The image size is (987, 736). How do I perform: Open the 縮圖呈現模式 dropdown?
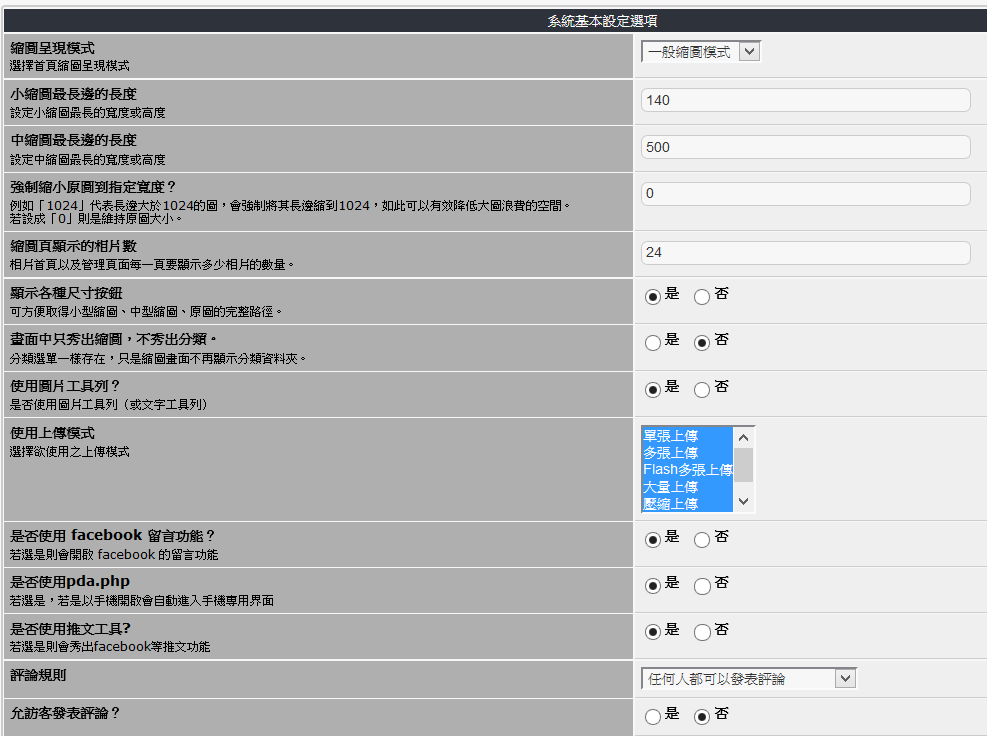click(700, 51)
